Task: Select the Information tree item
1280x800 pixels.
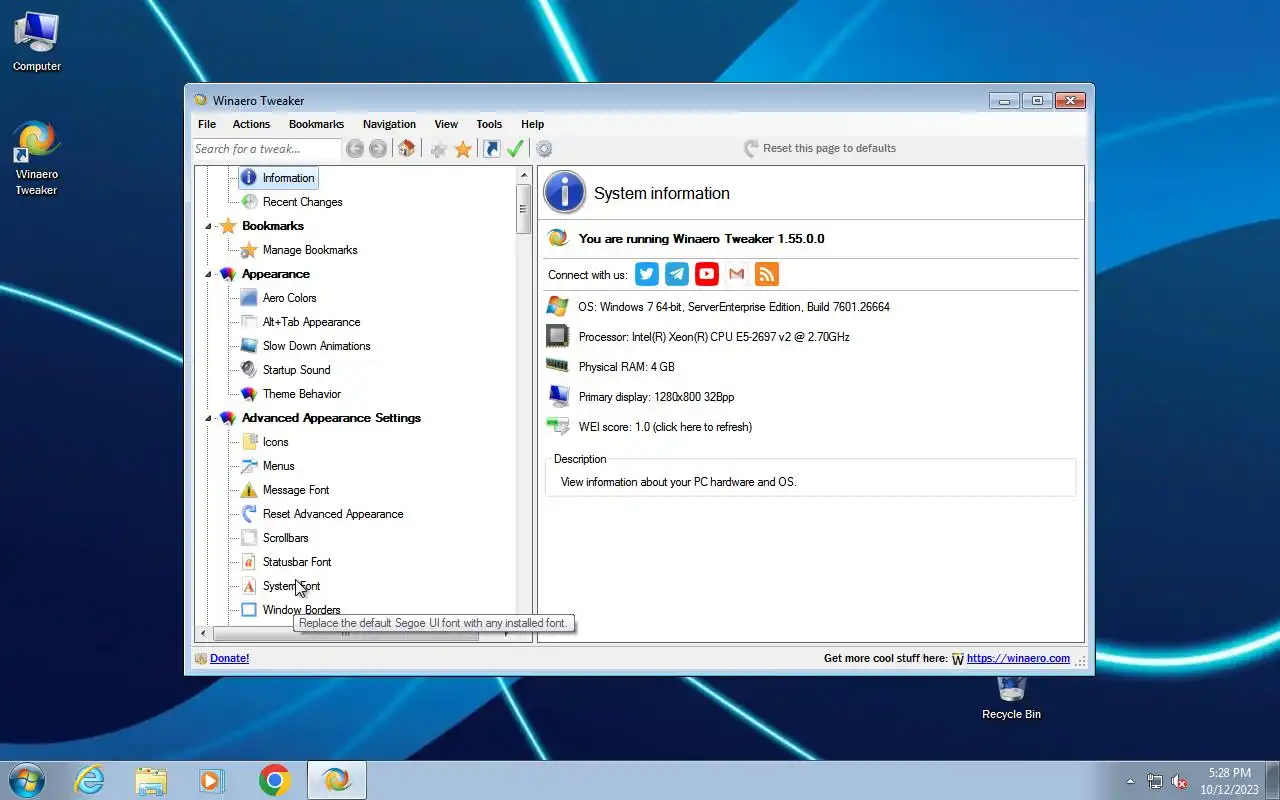Action: [x=288, y=178]
